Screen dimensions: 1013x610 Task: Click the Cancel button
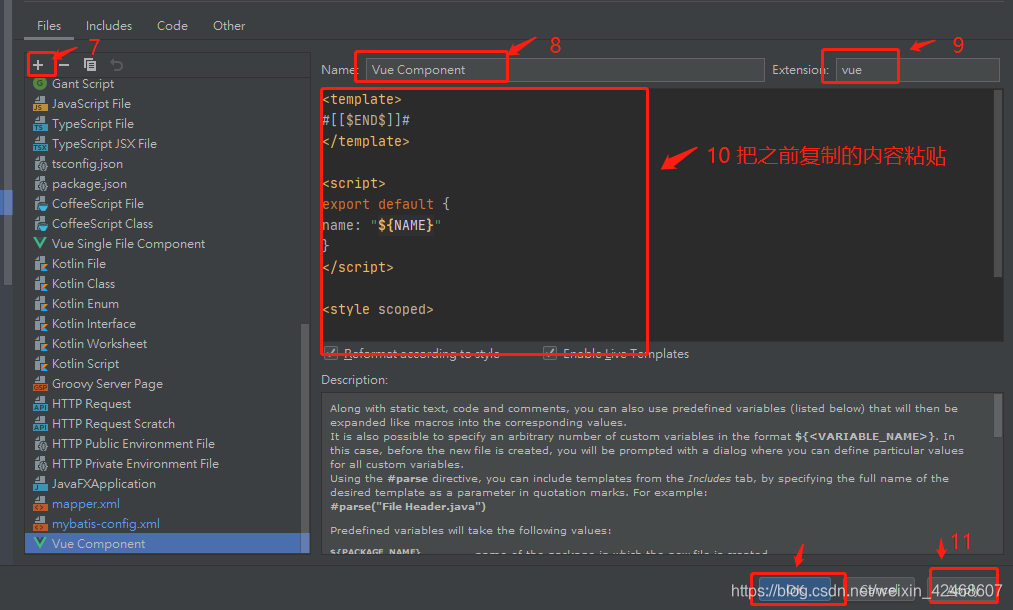880,588
